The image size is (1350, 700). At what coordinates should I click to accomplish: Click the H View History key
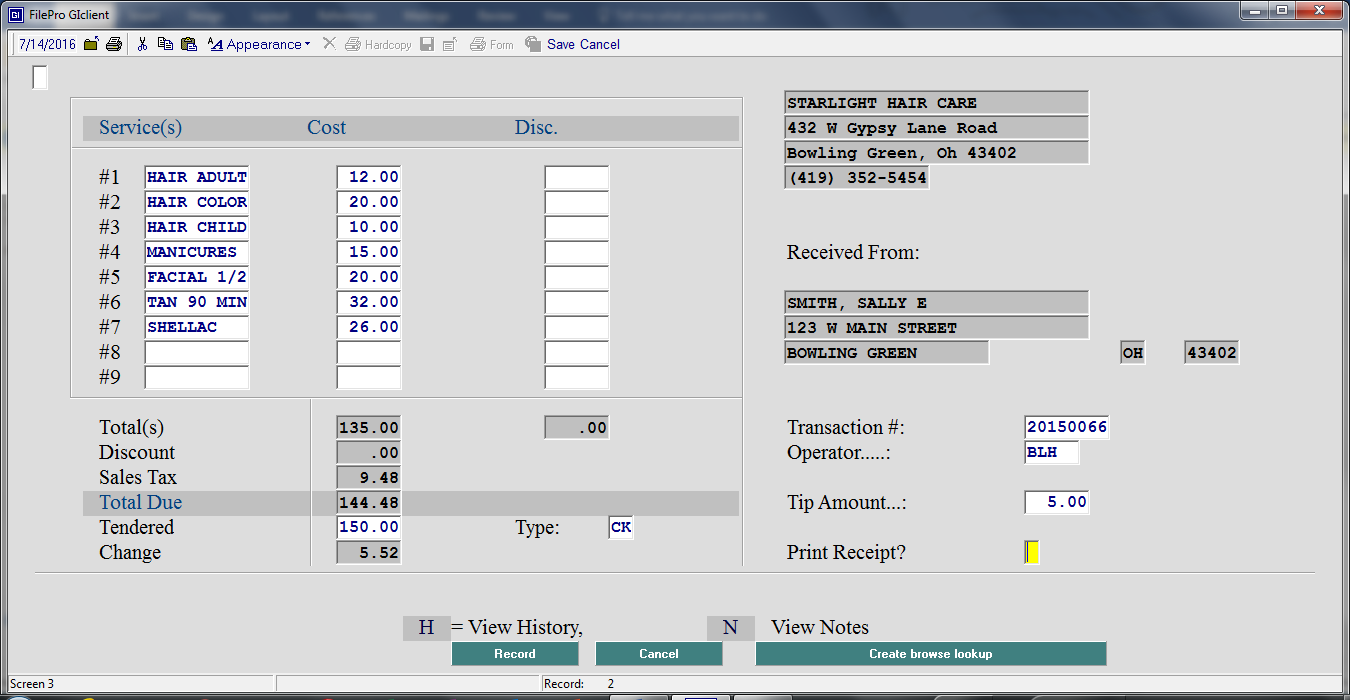point(426,628)
